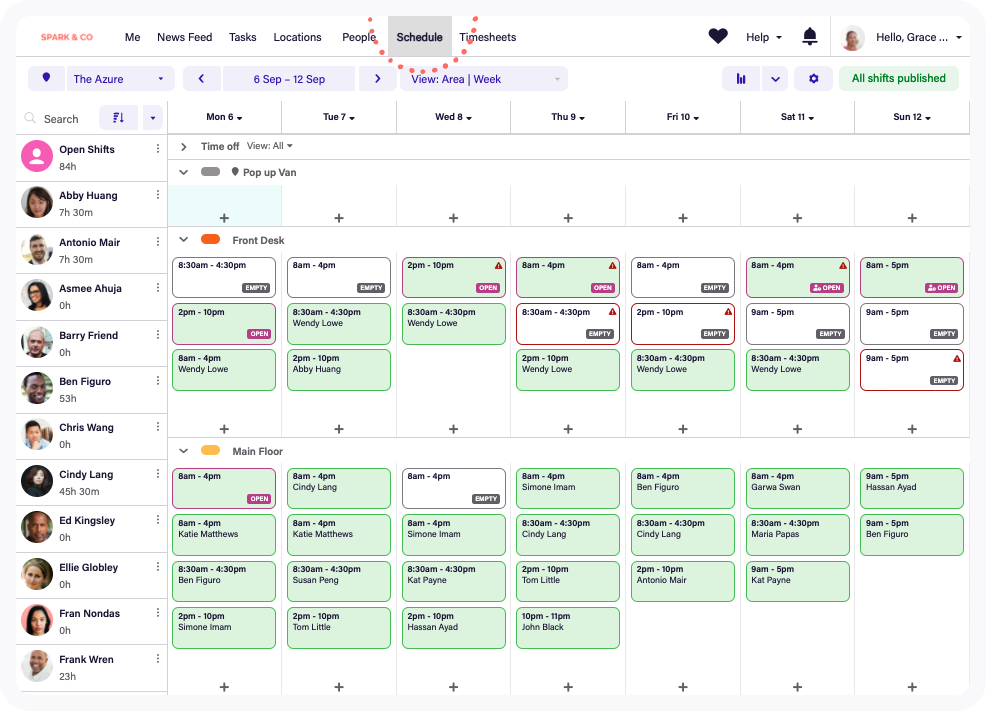The width and height of the screenshot is (986, 711).
Task: Open the stats bar chart icon
Action: tap(741, 79)
